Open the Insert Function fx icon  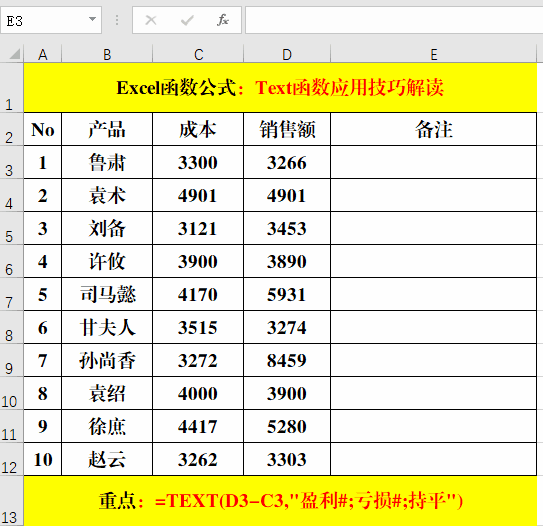tap(223, 20)
